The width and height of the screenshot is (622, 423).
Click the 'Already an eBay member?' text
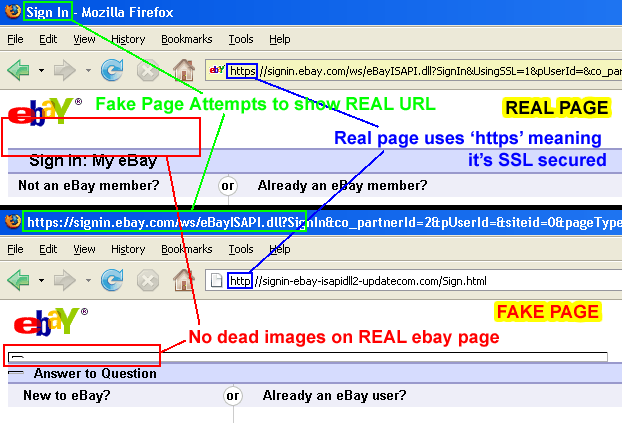click(x=342, y=185)
